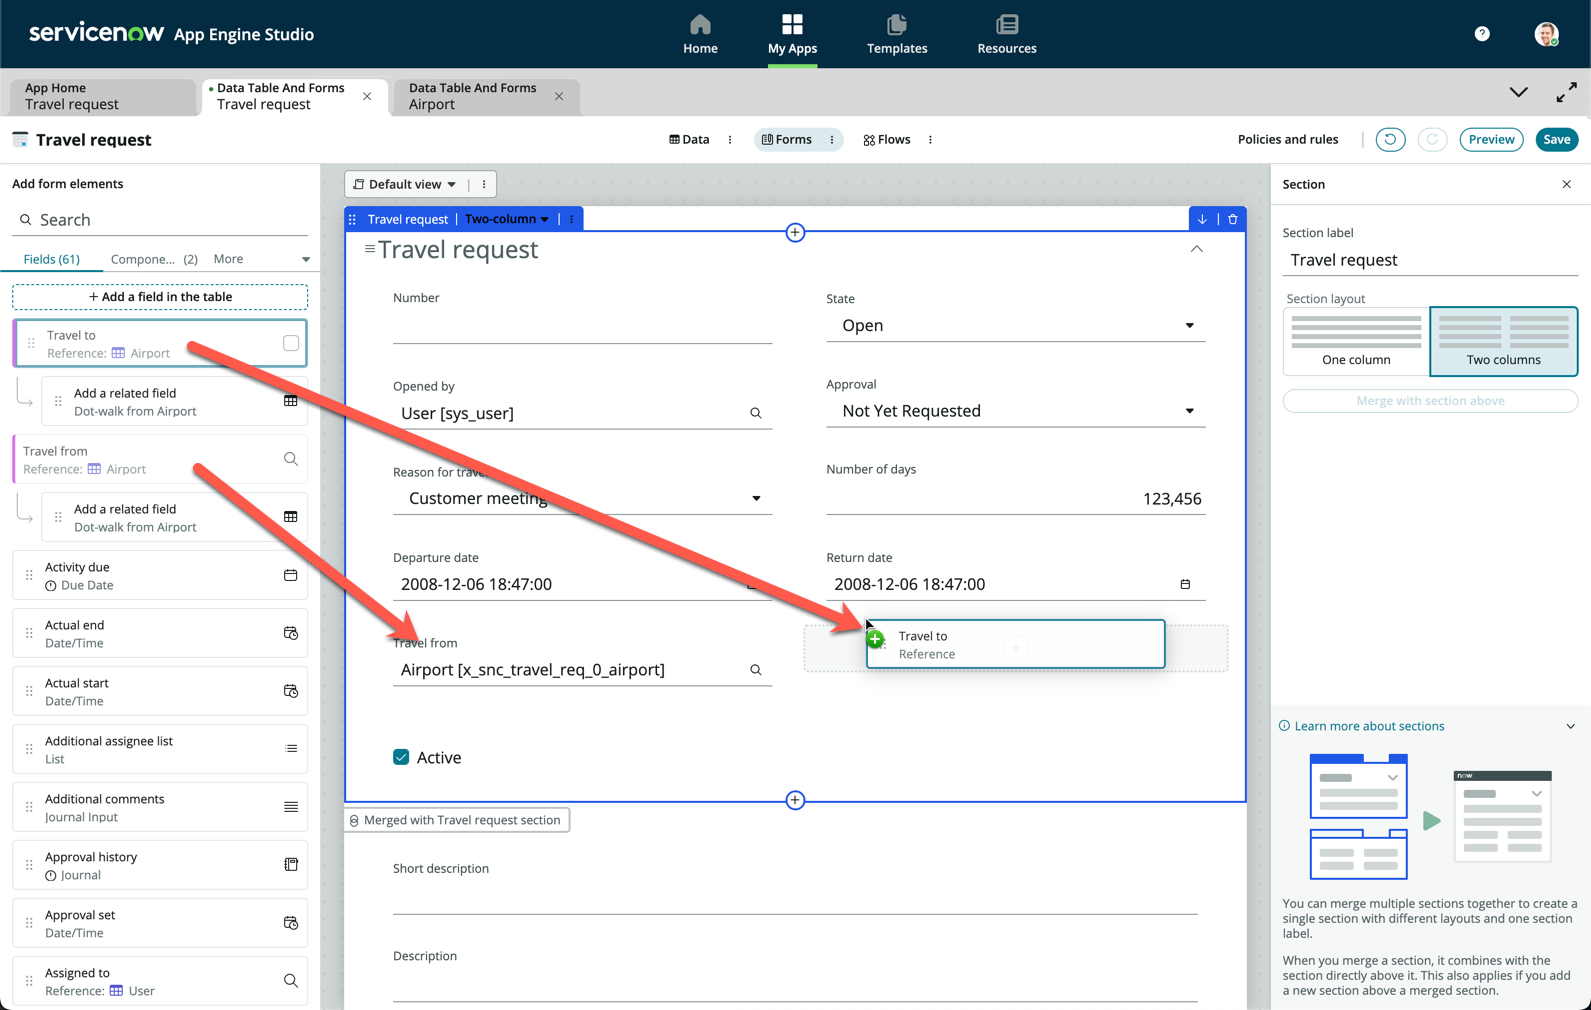The image size is (1591, 1010).
Task: Click the redo circular arrow button
Action: (x=1432, y=140)
